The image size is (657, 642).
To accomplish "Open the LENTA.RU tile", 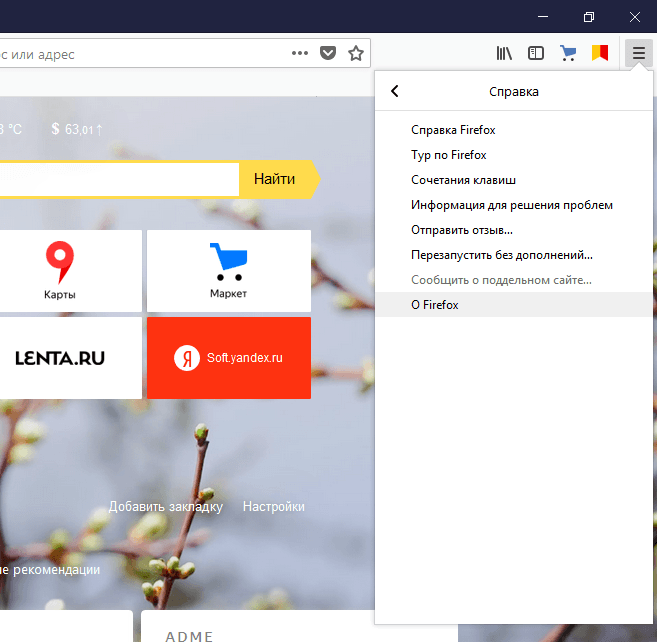I will point(71,358).
